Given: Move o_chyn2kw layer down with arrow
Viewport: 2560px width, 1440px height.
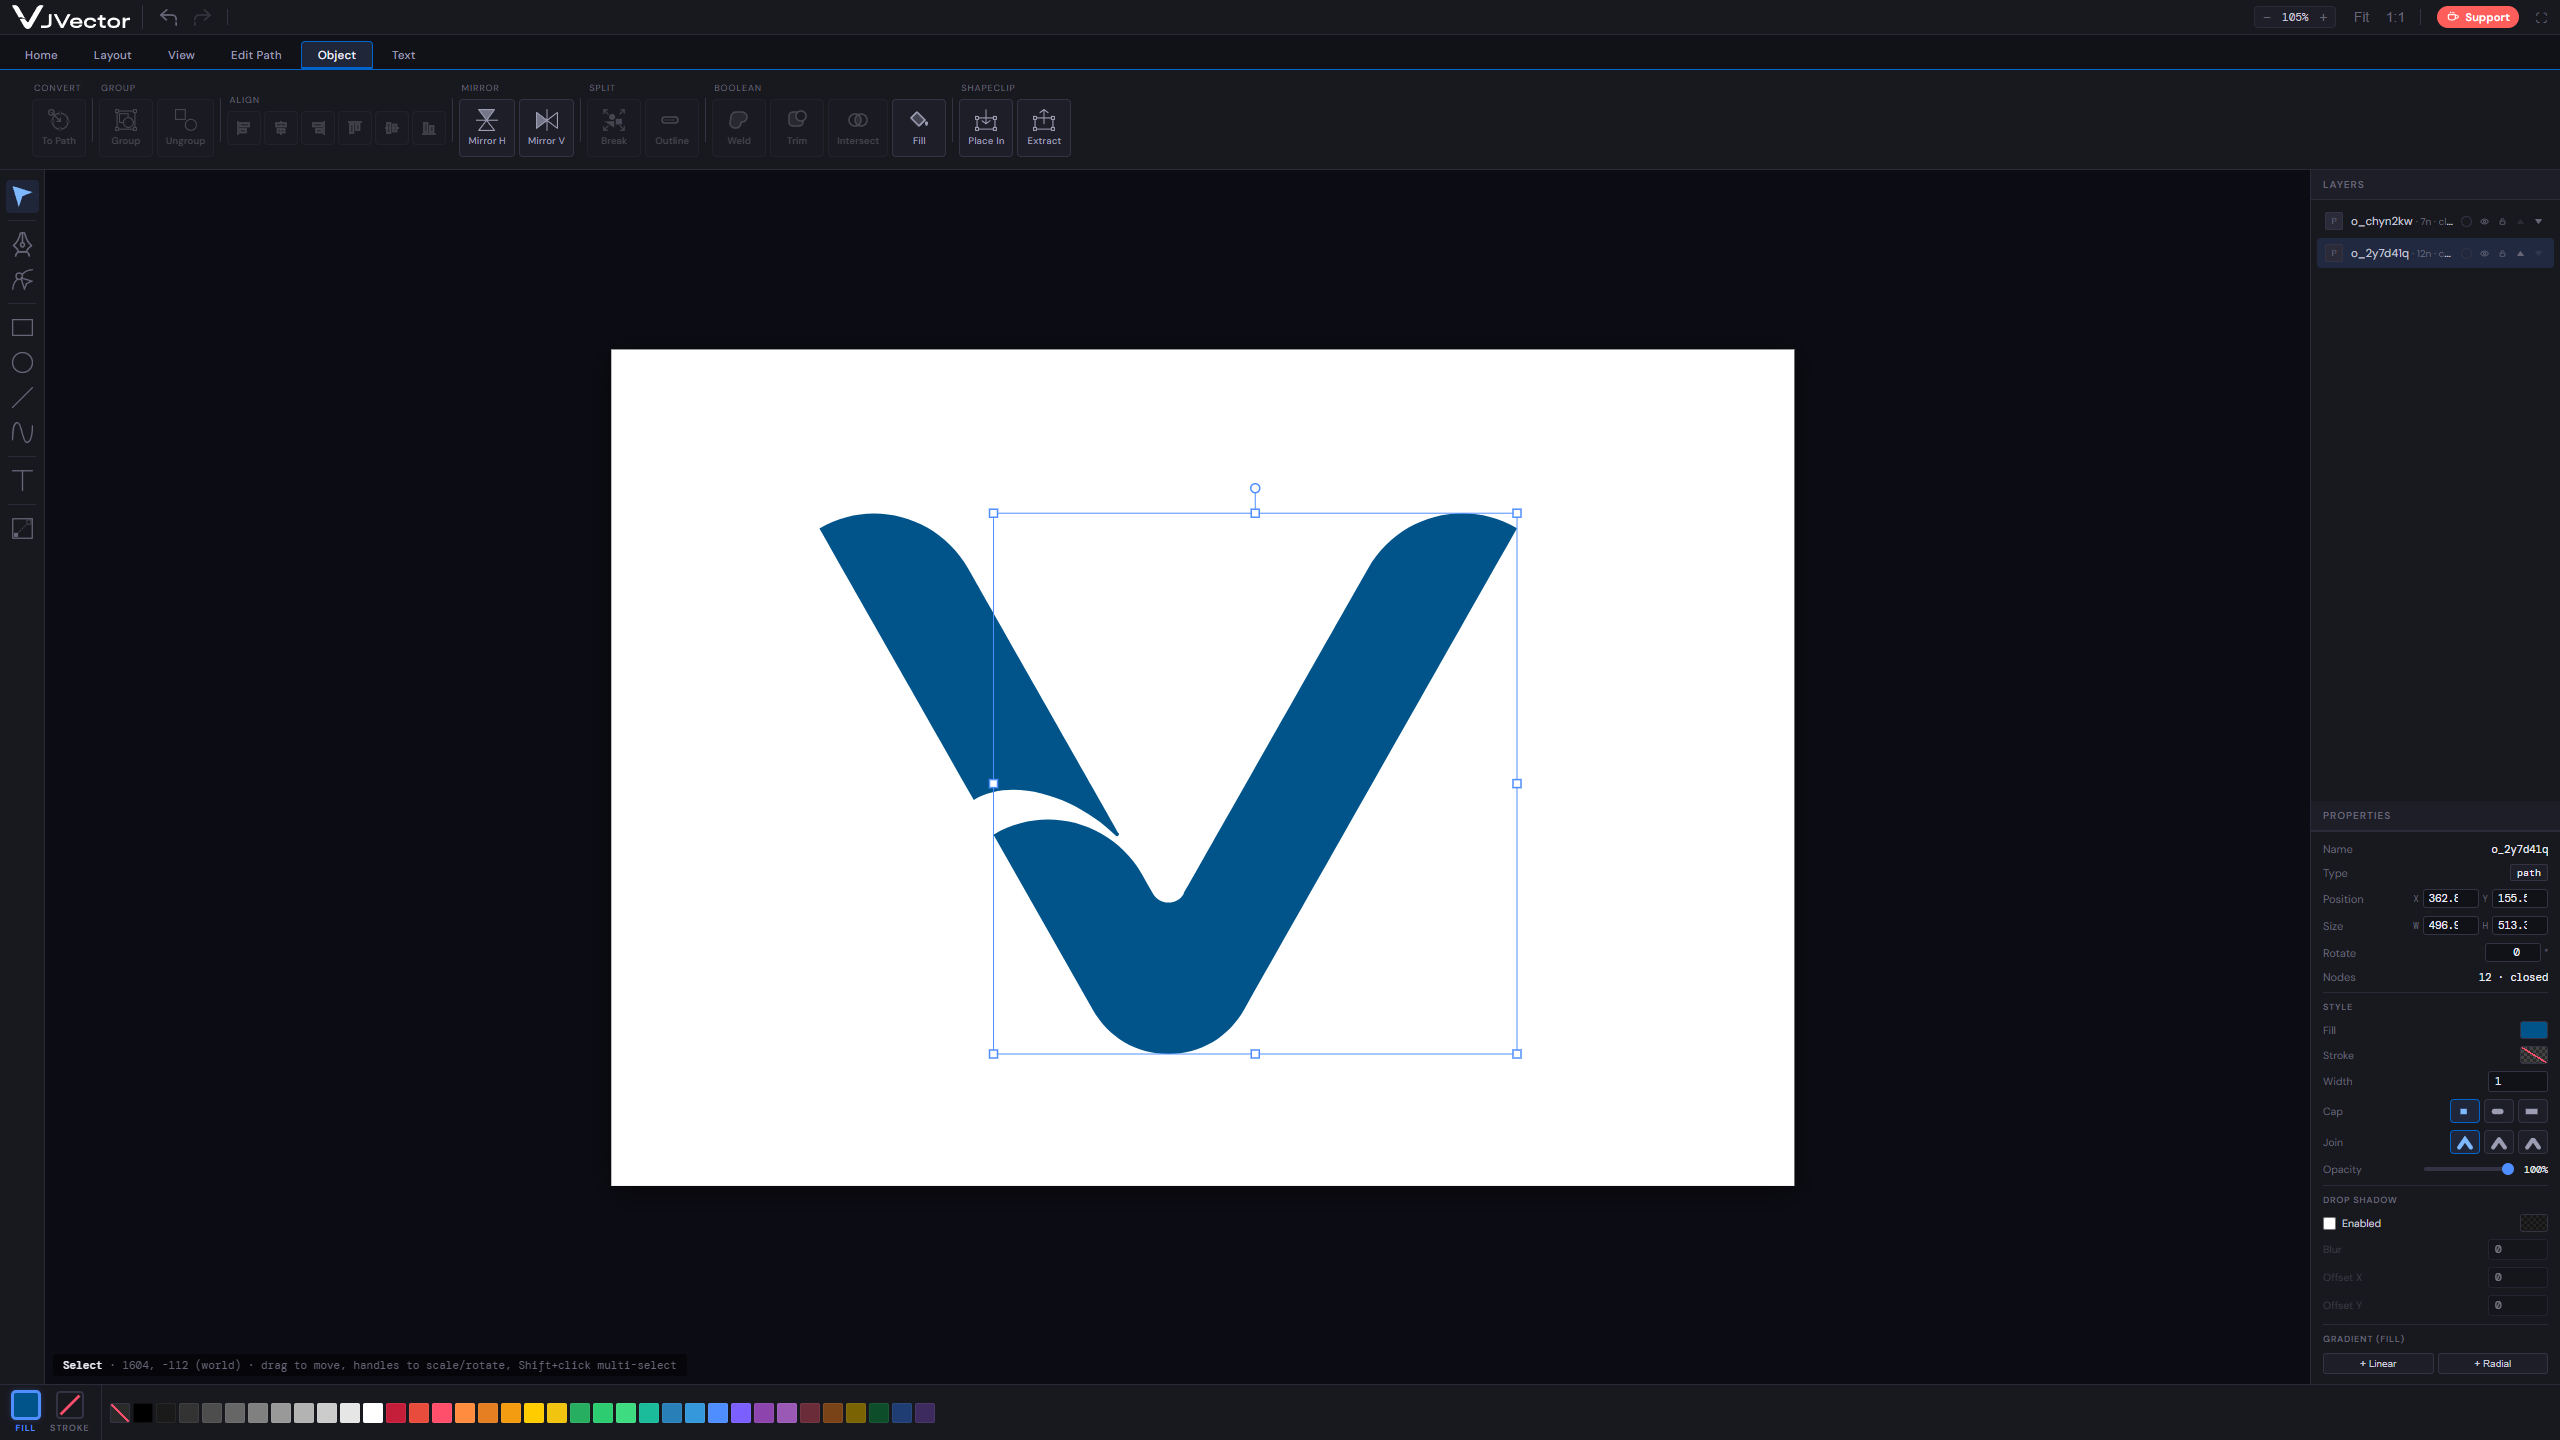Looking at the screenshot, I should click(2538, 221).
